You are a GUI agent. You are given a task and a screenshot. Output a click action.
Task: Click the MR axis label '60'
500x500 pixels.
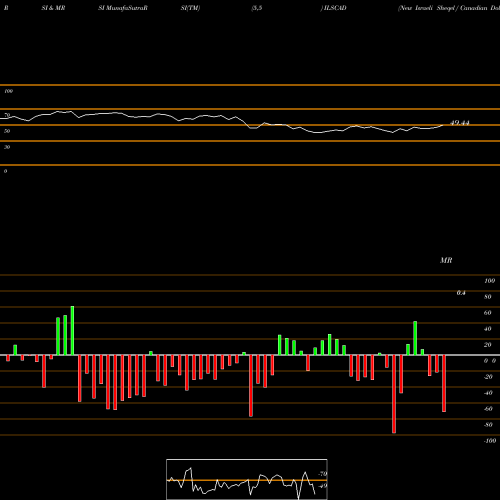point(488,313)
